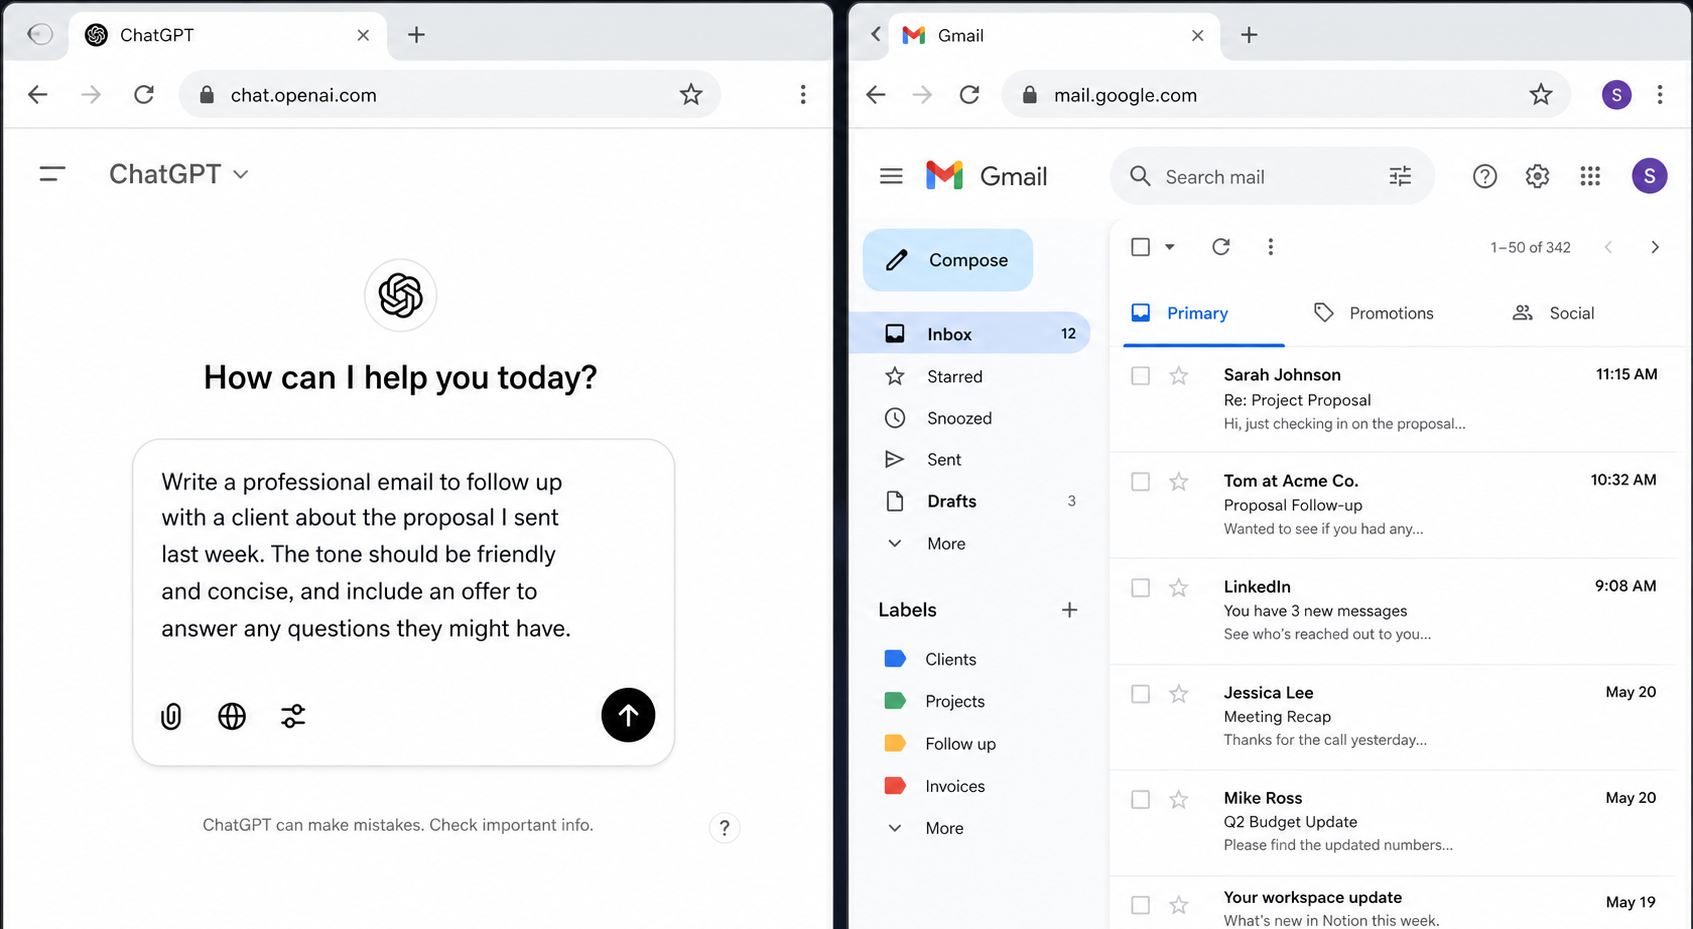Select the Tom at Acme Co. checkbox

[x=1140, y=482]
